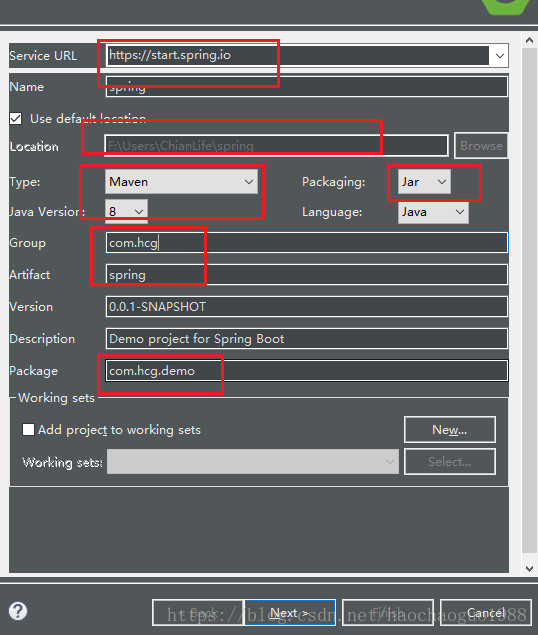Click the Next button

click(x=290, y=613)
